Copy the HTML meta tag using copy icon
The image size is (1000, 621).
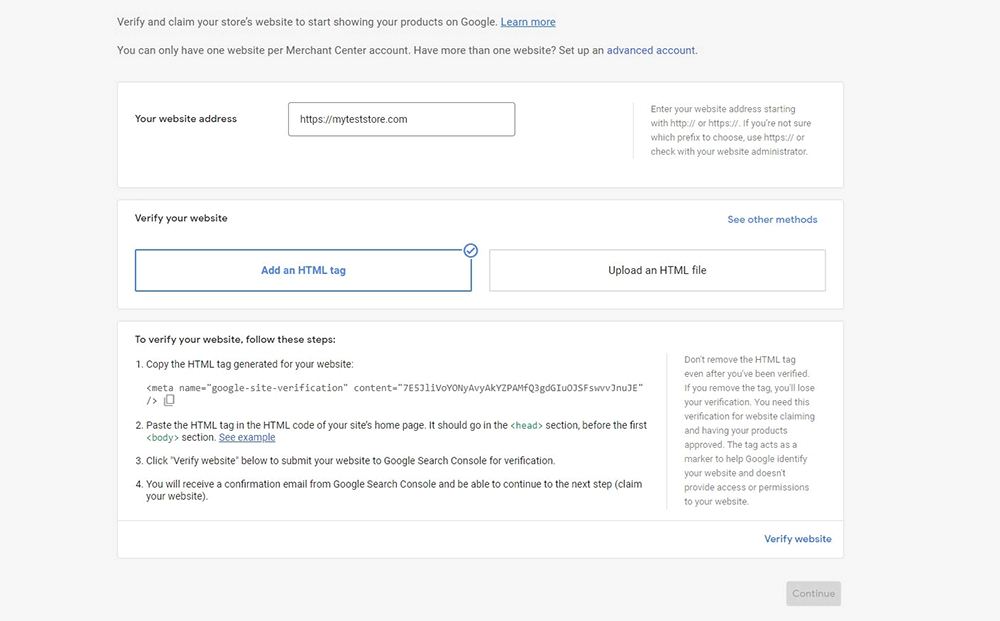[x=169, y=401]
